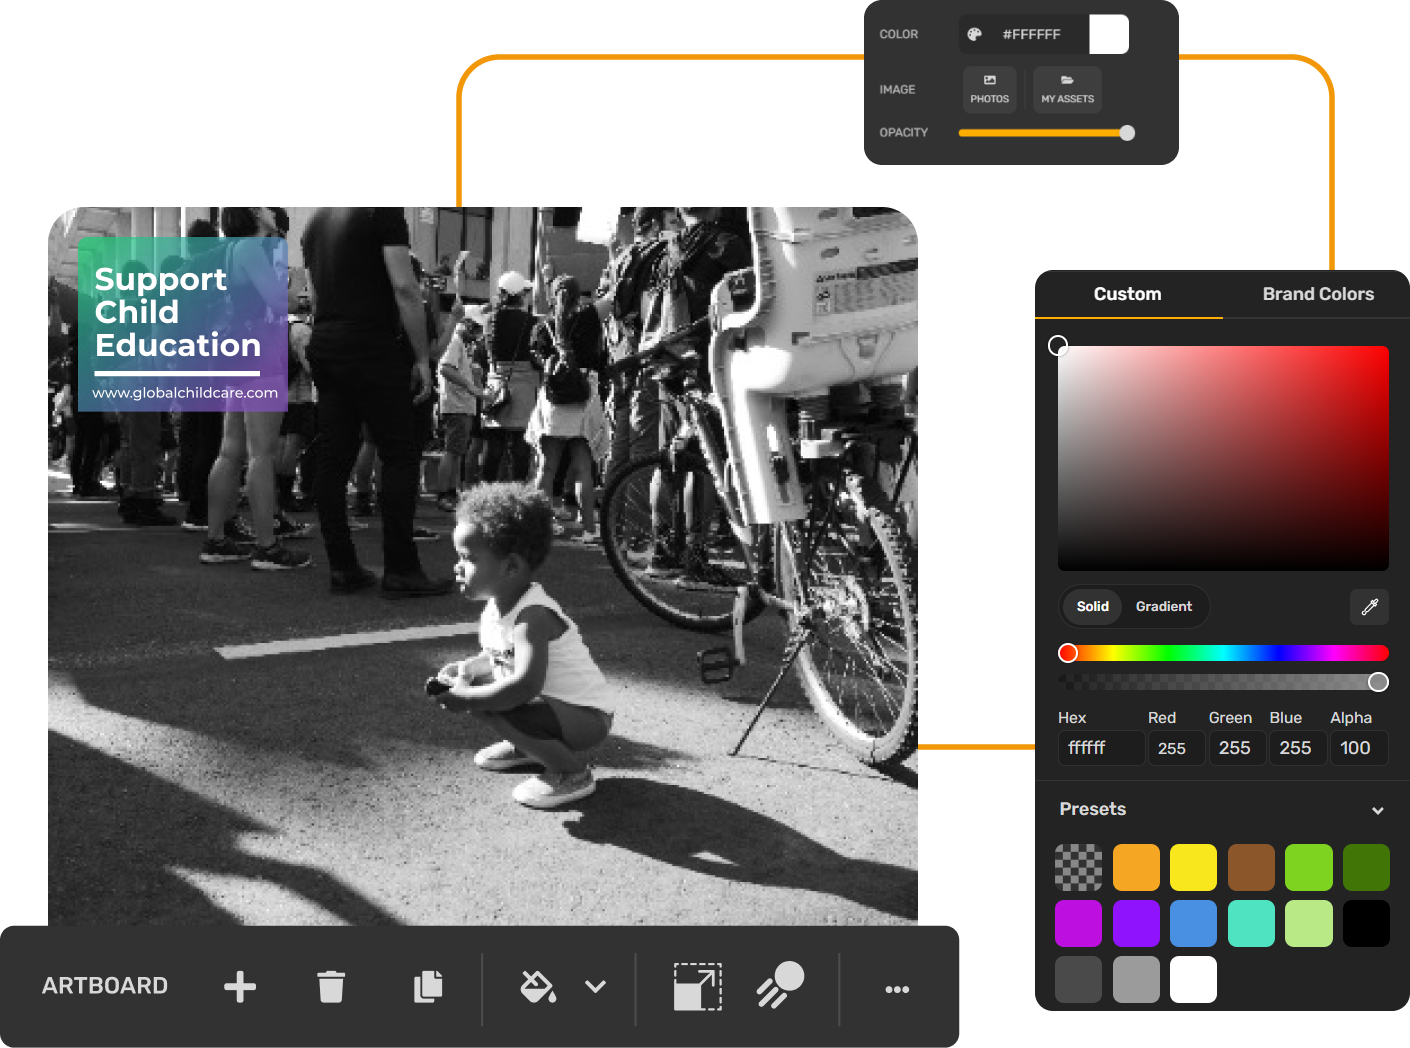Image resolution: width=1410 pixels, height=1048 pixels.
Task: Click the Photos image button
Action: [x=989, y=89]
